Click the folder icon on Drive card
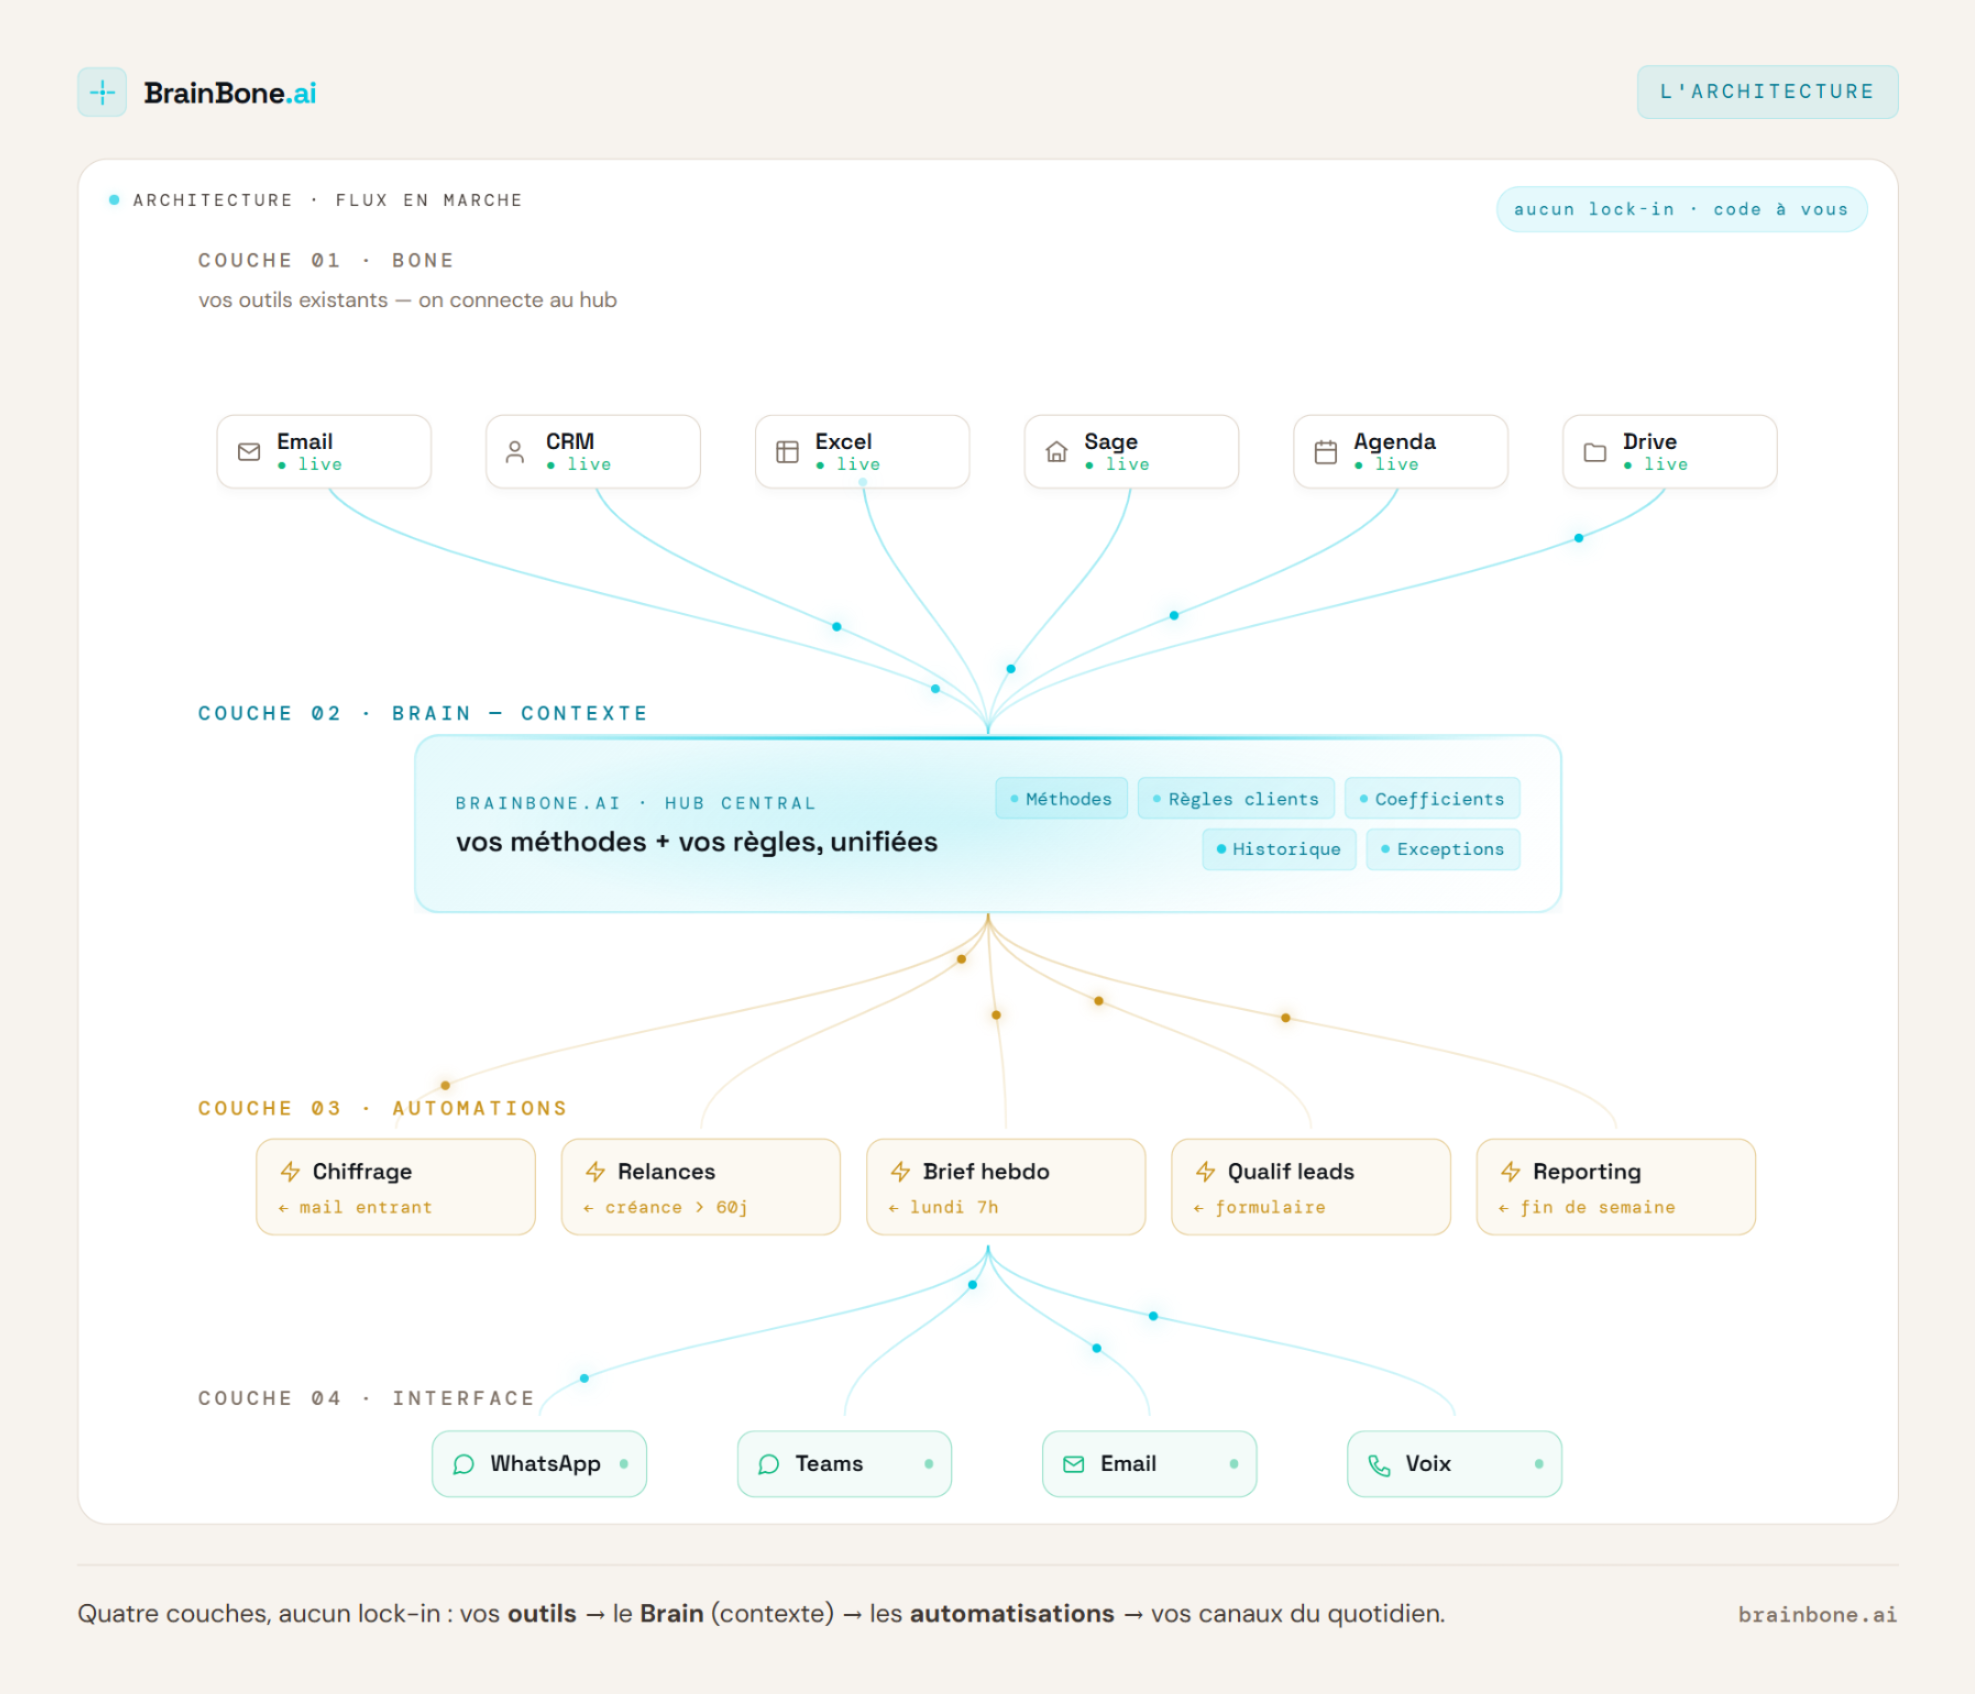 coord(1595,453)
